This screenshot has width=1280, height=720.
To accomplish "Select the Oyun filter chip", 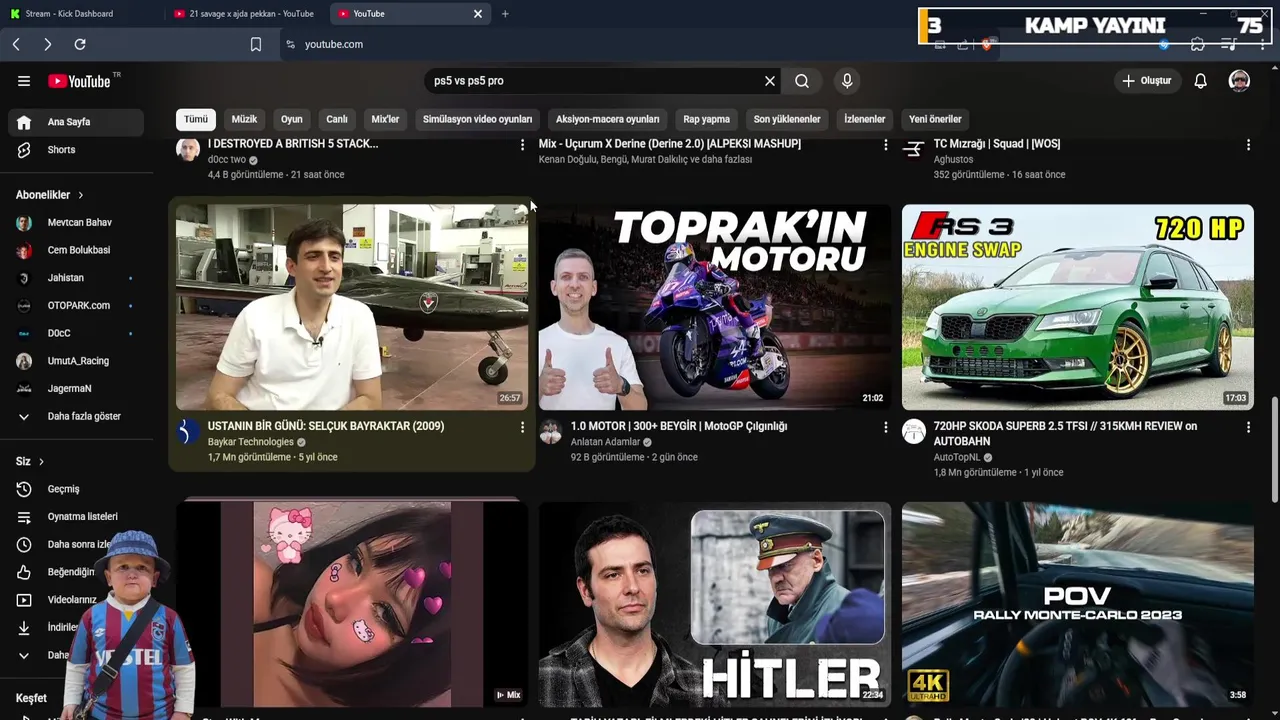I will click(292, 119).
